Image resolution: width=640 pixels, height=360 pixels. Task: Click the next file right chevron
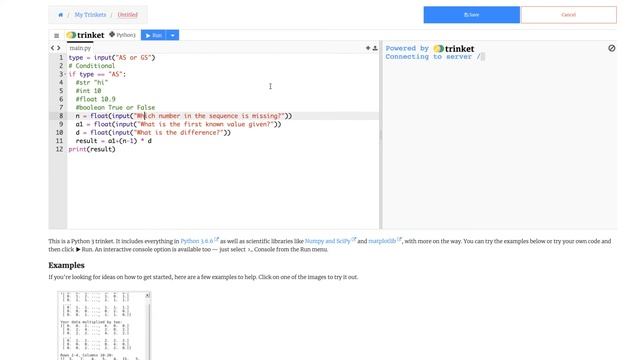pos(58,48)
